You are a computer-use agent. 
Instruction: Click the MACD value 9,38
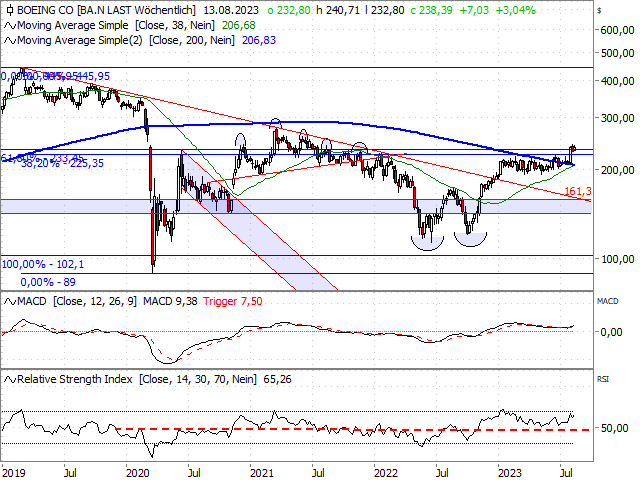pyautogui.click(x=170, y=302)
